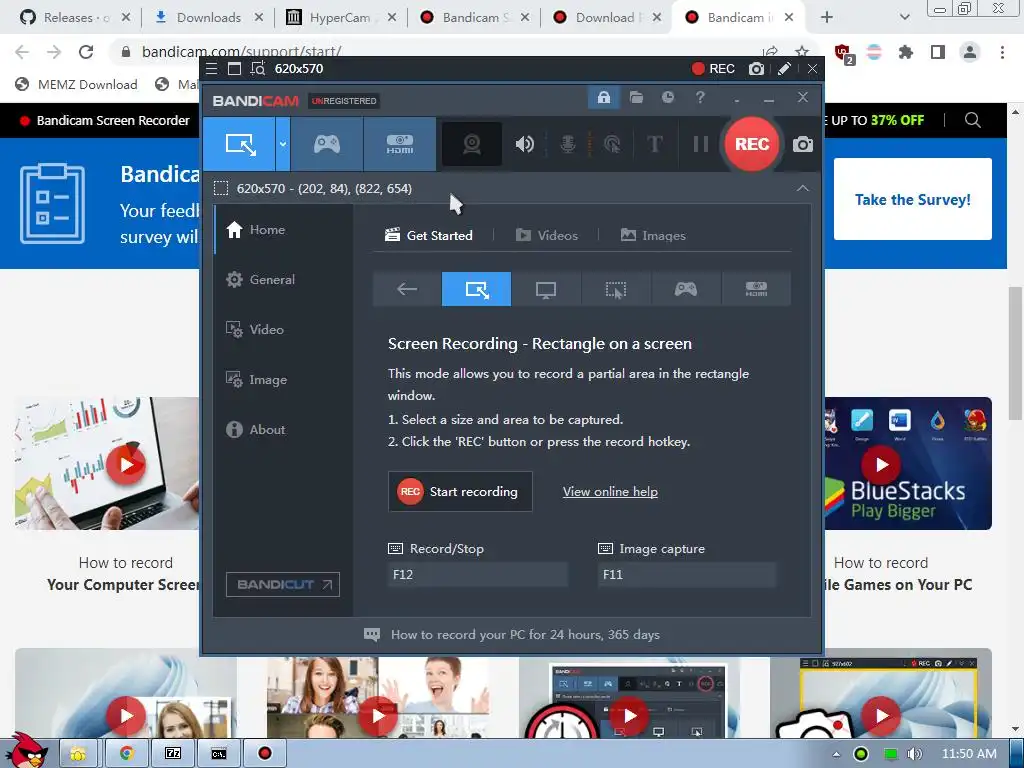
Task: Reload the page in Chrome
Action: 86,52
